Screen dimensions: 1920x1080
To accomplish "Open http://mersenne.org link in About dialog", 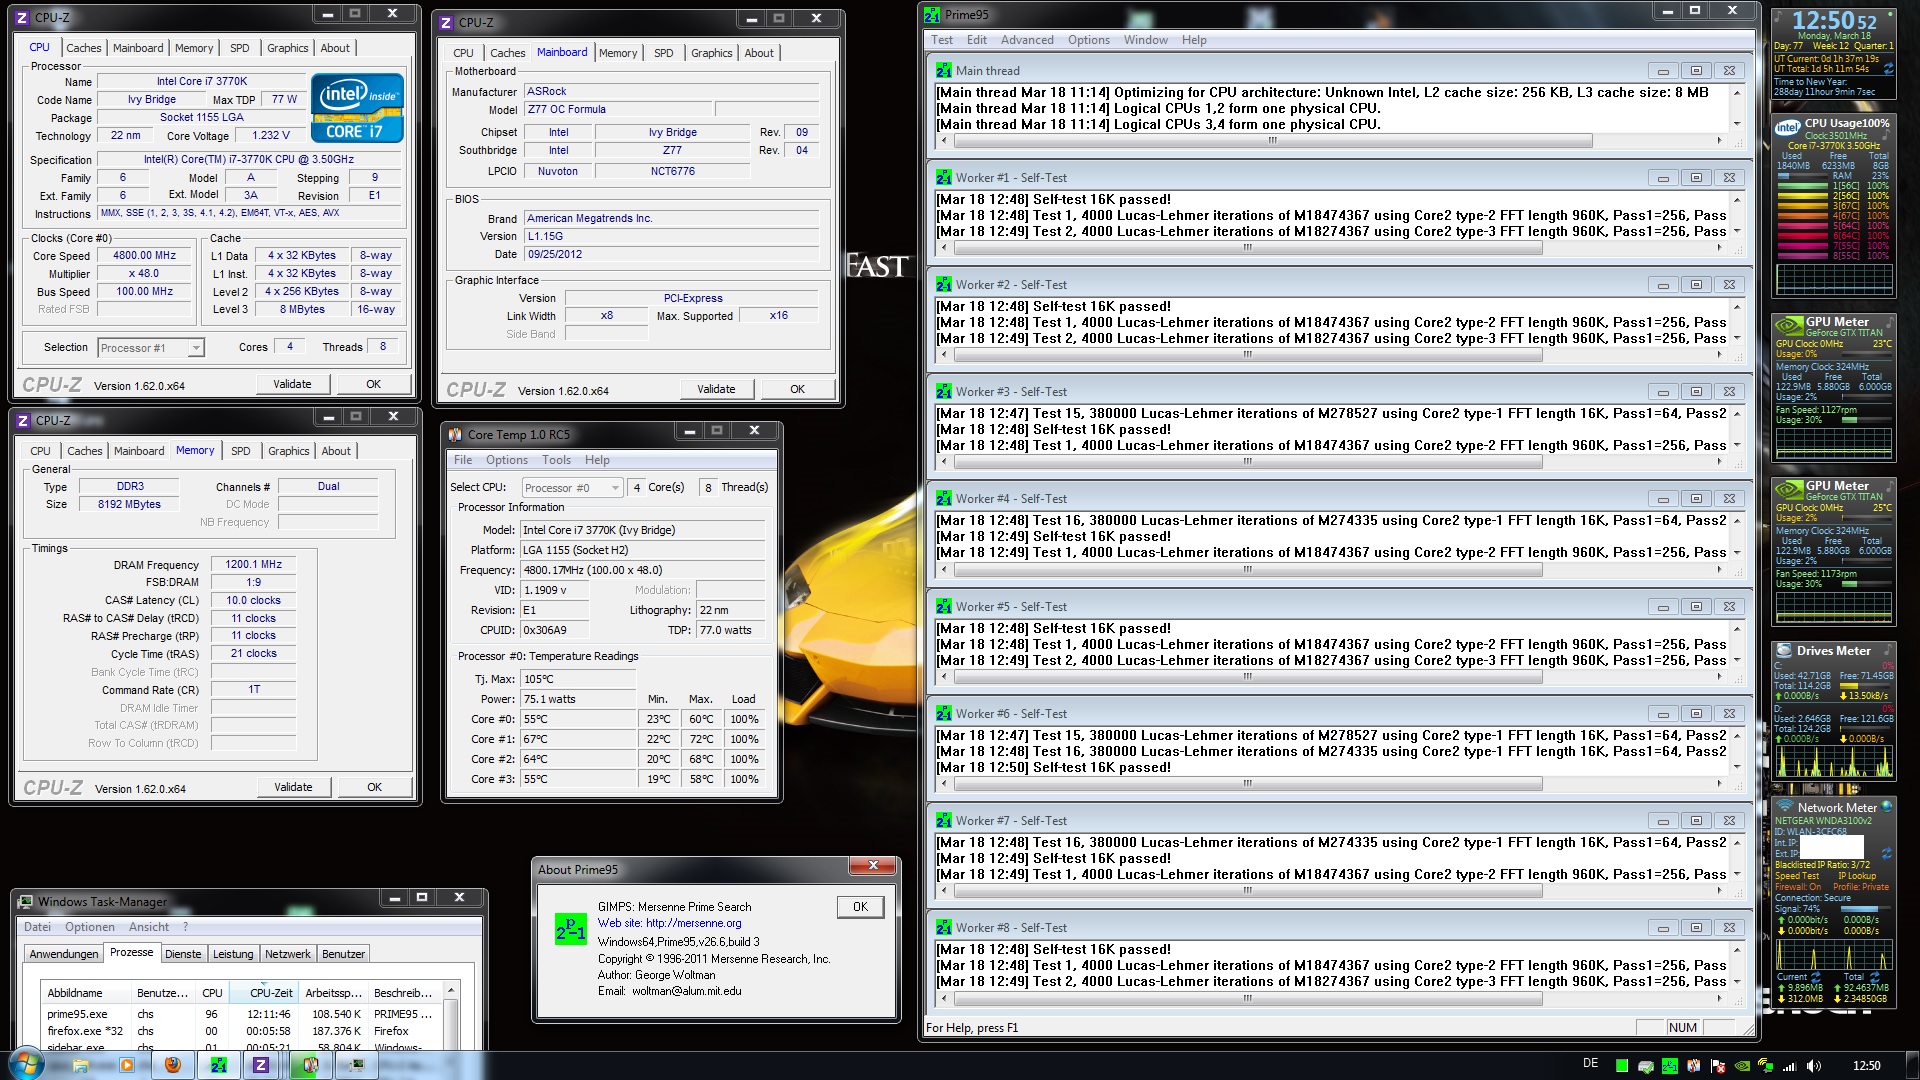I will pyautogui.click(x=693, y=923).
